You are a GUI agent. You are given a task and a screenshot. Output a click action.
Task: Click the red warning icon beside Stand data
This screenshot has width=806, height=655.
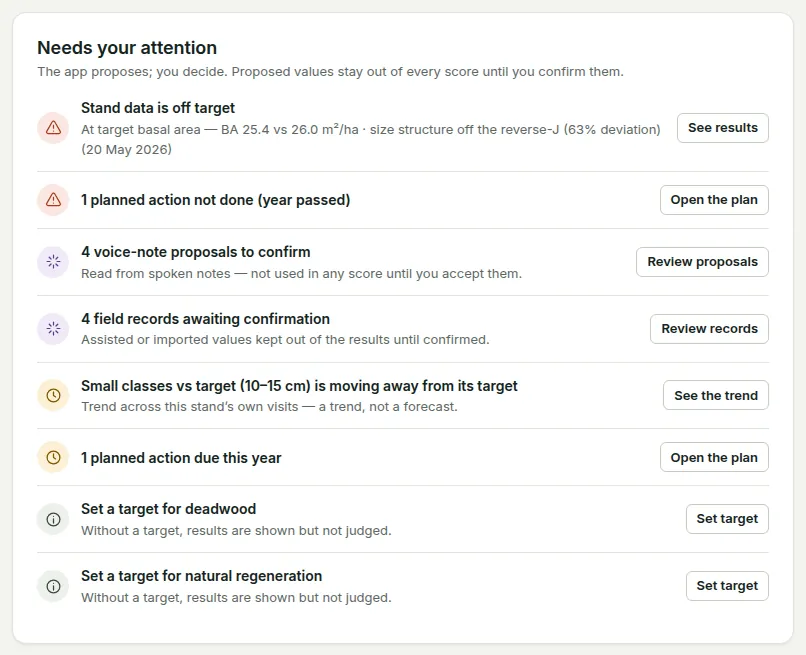[x=53, y=128]
